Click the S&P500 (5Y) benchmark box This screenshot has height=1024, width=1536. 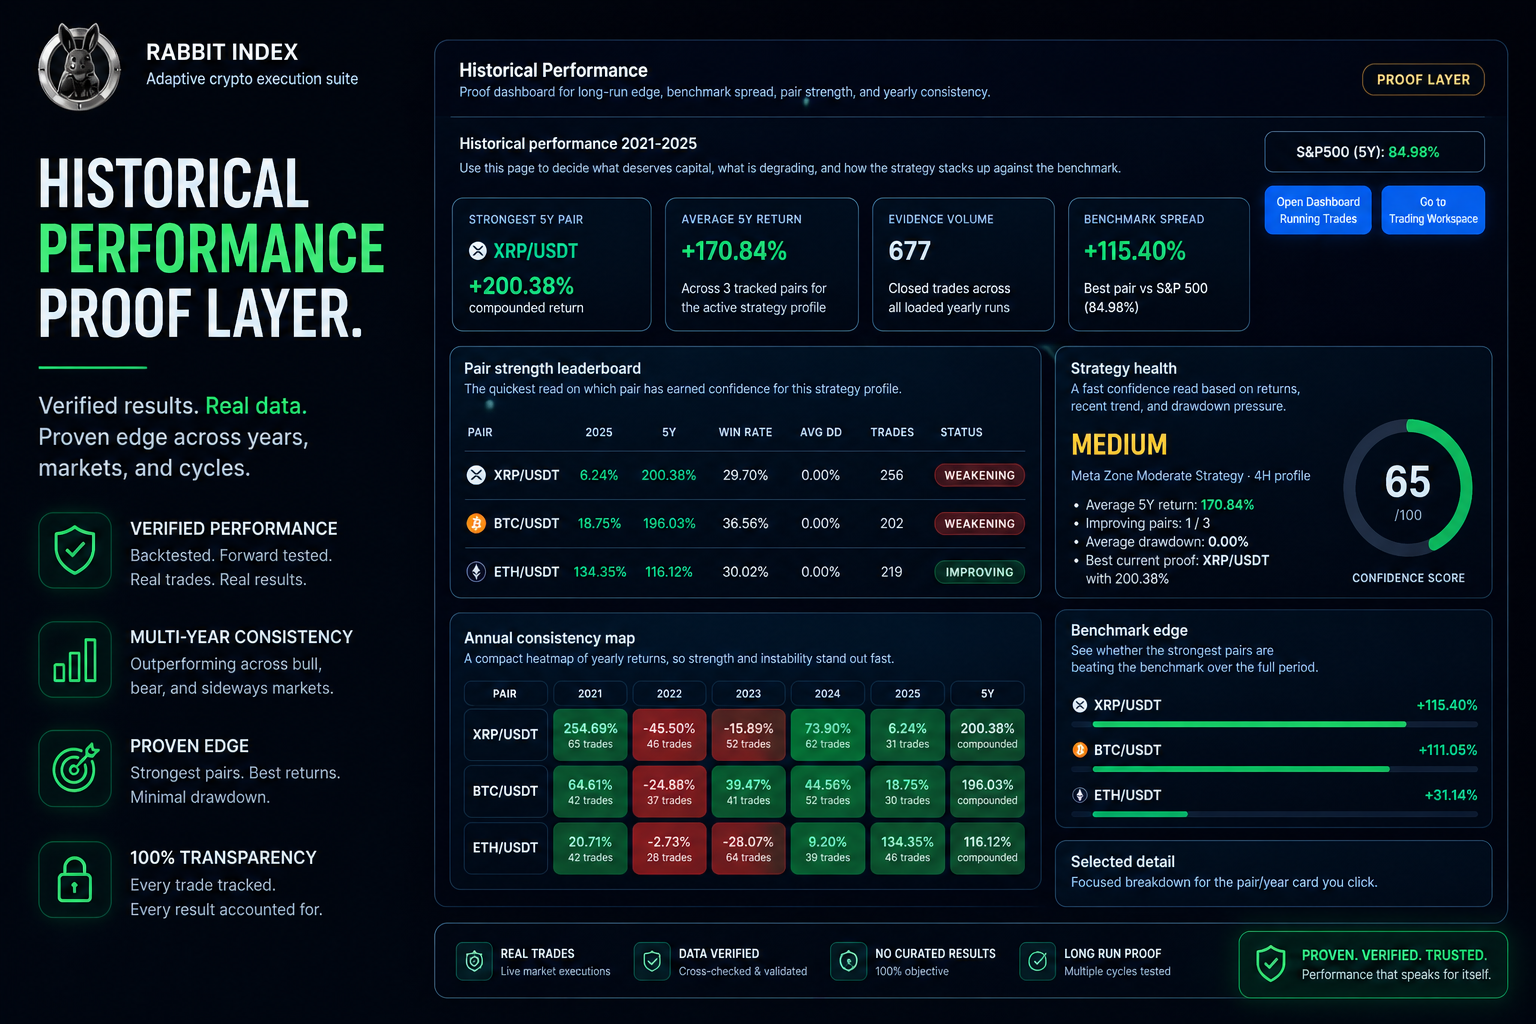(x=1374, y=152)
